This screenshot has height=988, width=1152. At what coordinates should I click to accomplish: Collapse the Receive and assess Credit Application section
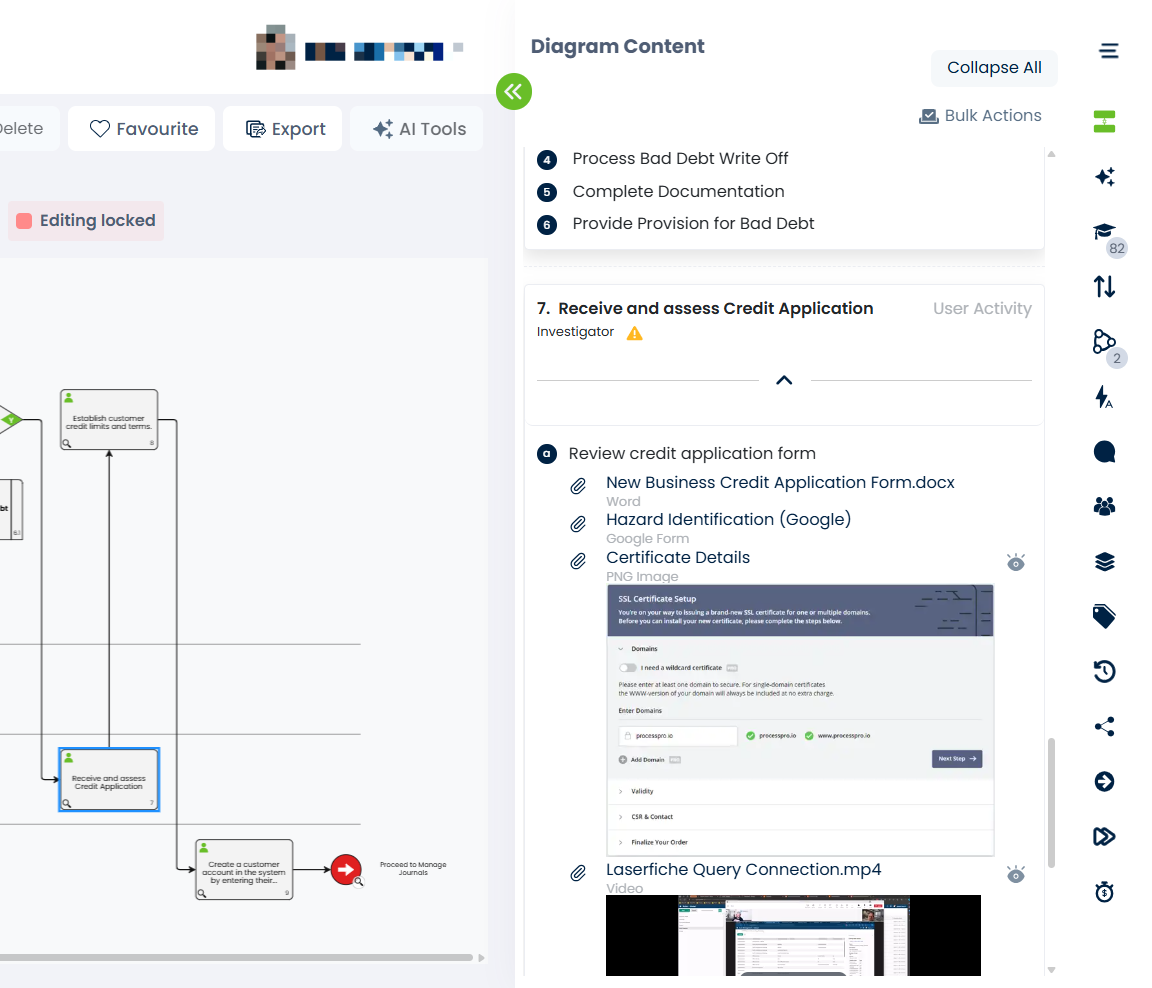click(784, 380)
